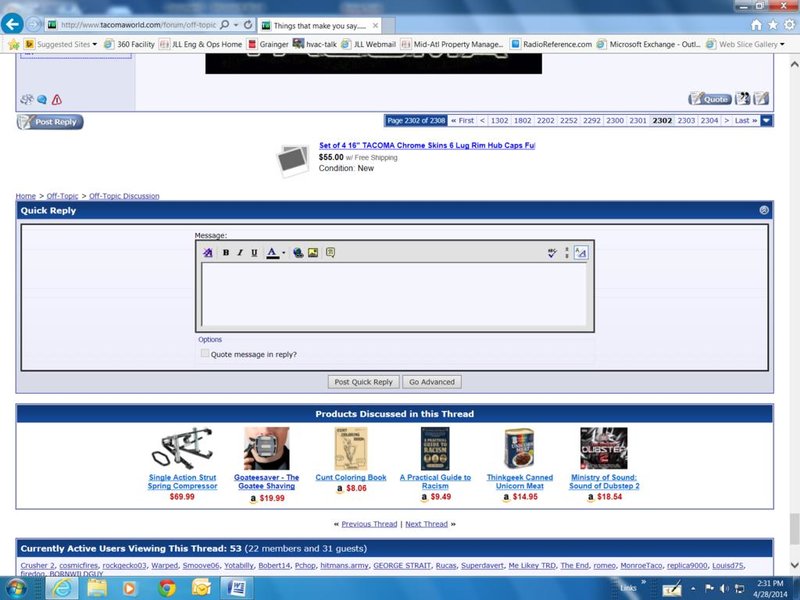Open Web Slice Gallery dropdown
The image size is (800, 600).
745,44
